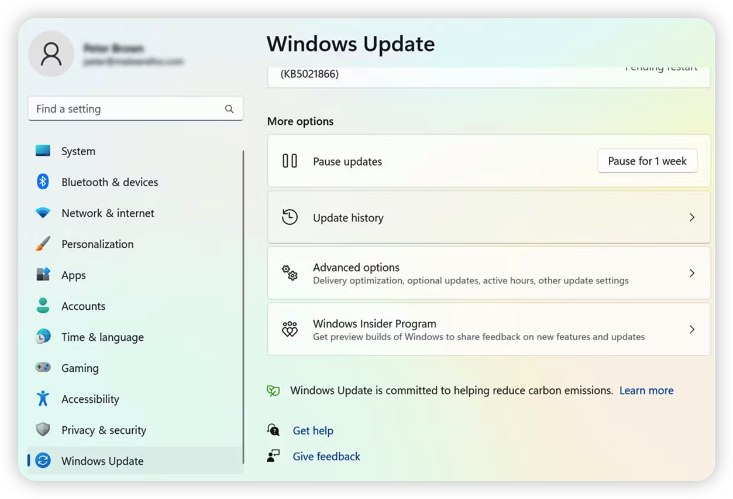Select Accounts in the sidebar
The height and width of the screenshot is (499, 733).
(83, 306)
